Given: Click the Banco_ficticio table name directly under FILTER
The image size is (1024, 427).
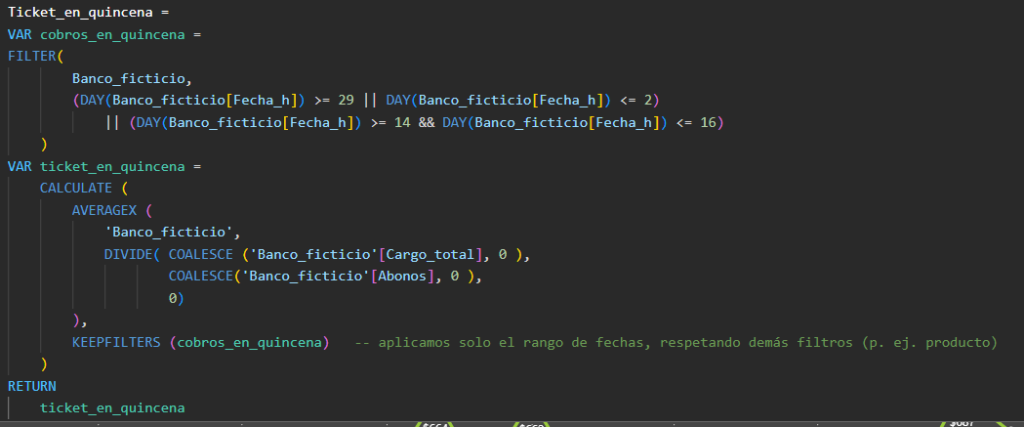Looking at the screenshot, I should 131,78.
